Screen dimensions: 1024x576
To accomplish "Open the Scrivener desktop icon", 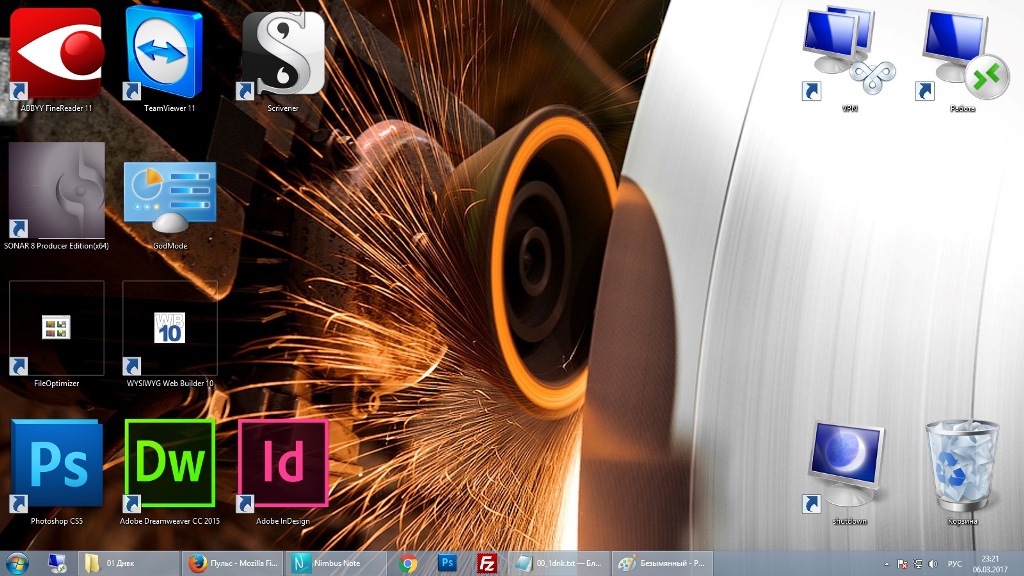I will [283, 54].
